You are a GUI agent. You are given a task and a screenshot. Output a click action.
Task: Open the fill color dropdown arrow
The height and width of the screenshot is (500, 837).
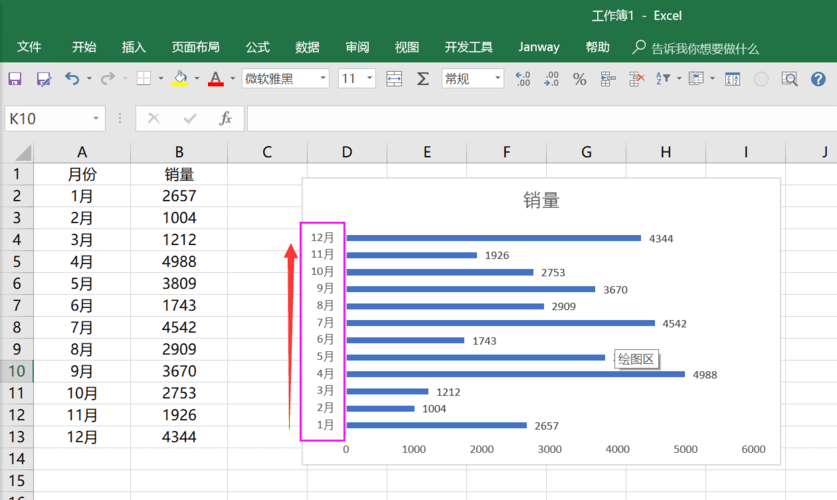pos(196,79)
